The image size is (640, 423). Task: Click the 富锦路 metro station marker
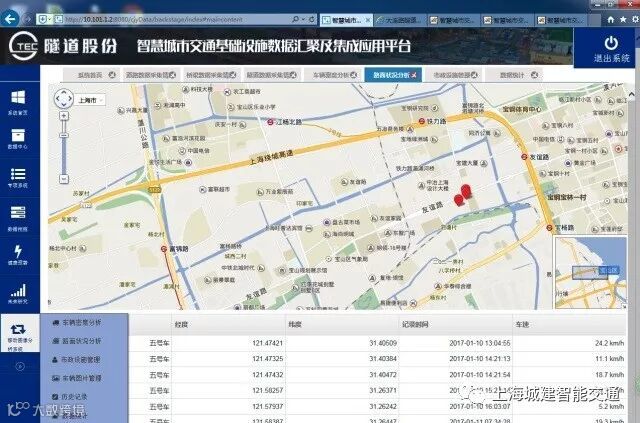click(x=164, y=249)
